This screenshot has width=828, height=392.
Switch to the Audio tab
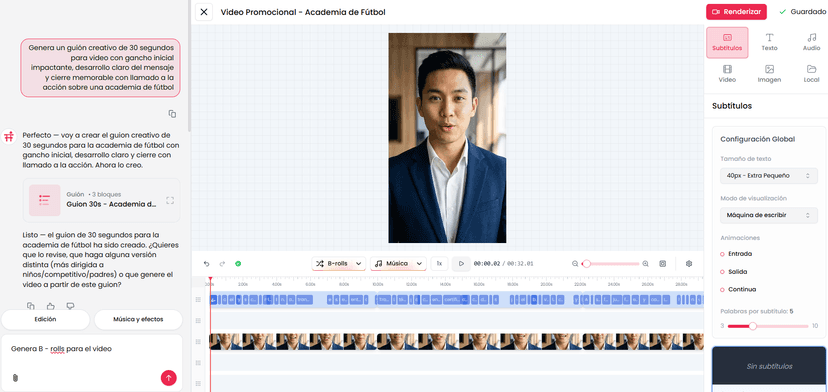pyautogui.click(x=811, y=42)
